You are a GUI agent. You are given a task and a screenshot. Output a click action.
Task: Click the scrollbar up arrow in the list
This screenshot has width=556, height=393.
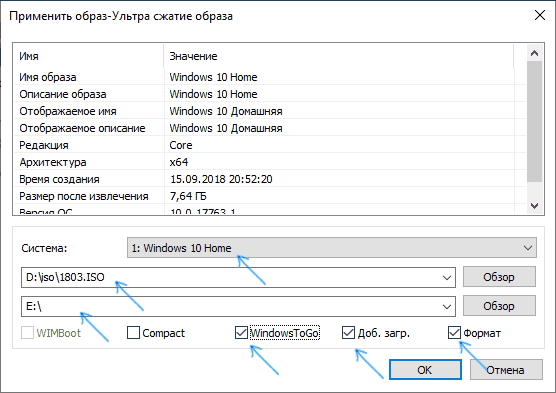point(534,53)
